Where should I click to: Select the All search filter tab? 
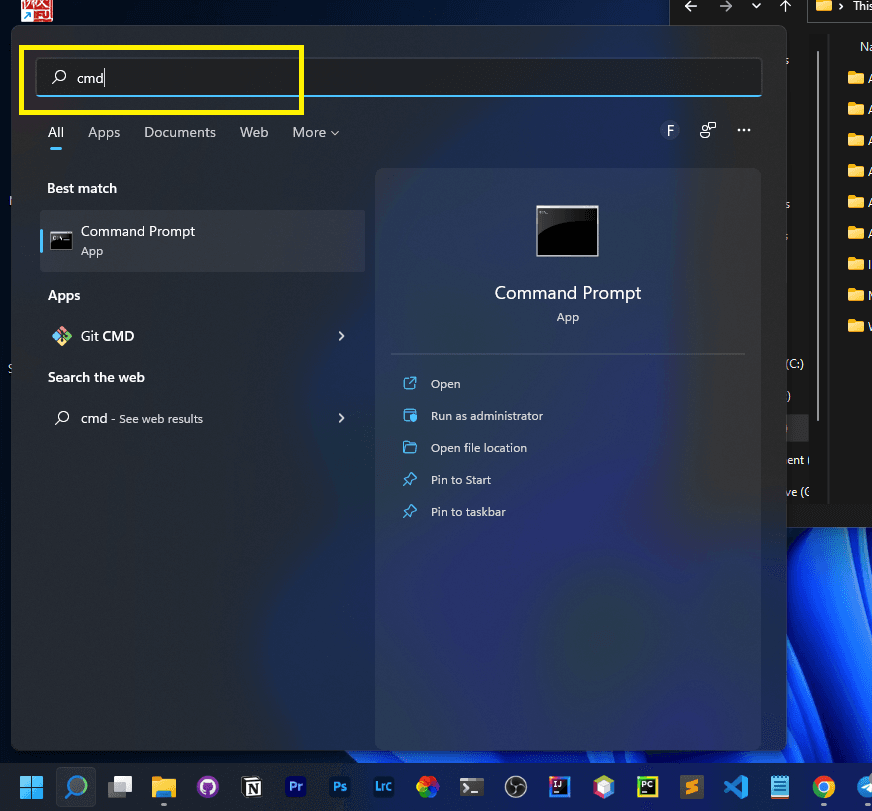(56, 132)
